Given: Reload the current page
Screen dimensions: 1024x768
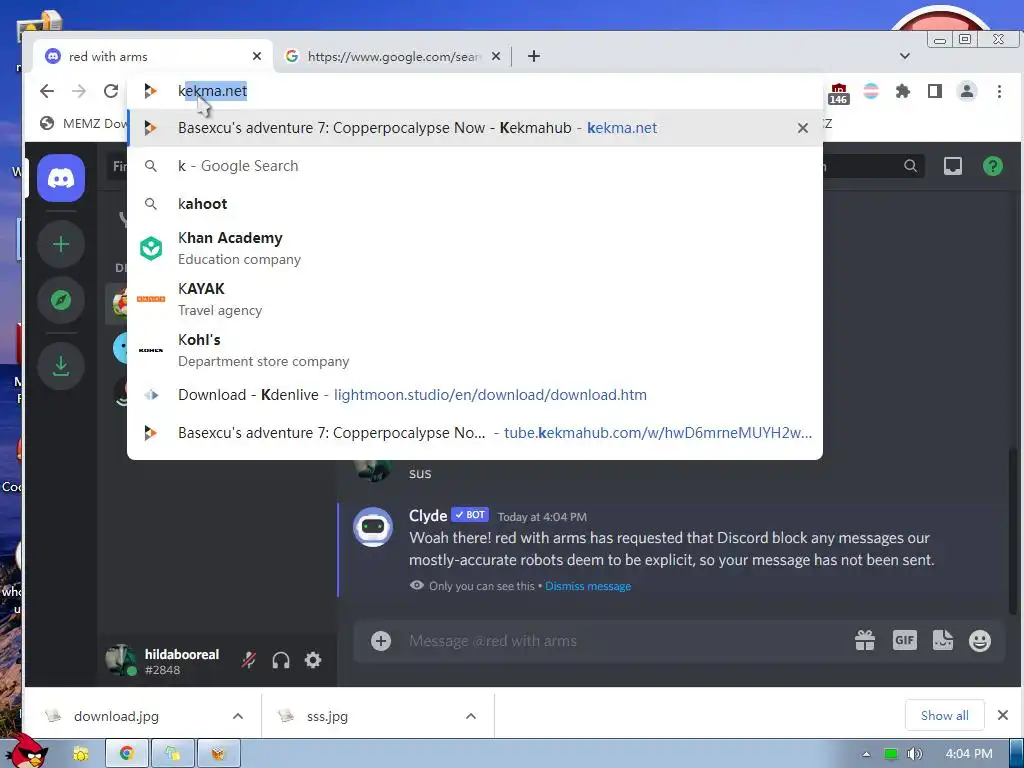Looking at the screenshot, I should [111, 91].
